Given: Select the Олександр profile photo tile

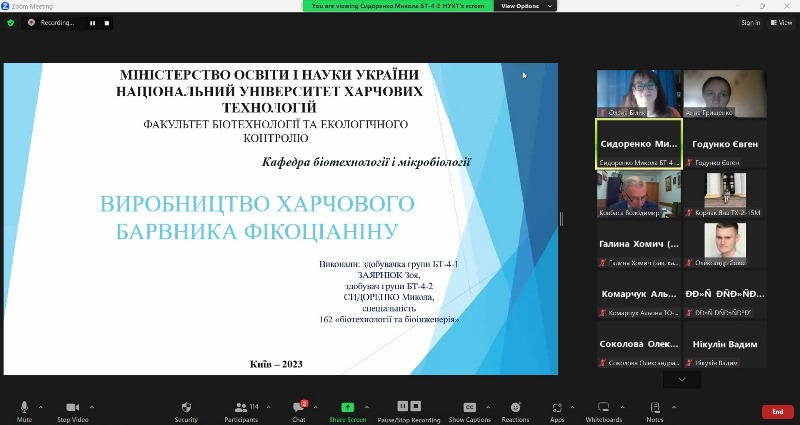Looking at the screenshot, I should coord(725,244).
